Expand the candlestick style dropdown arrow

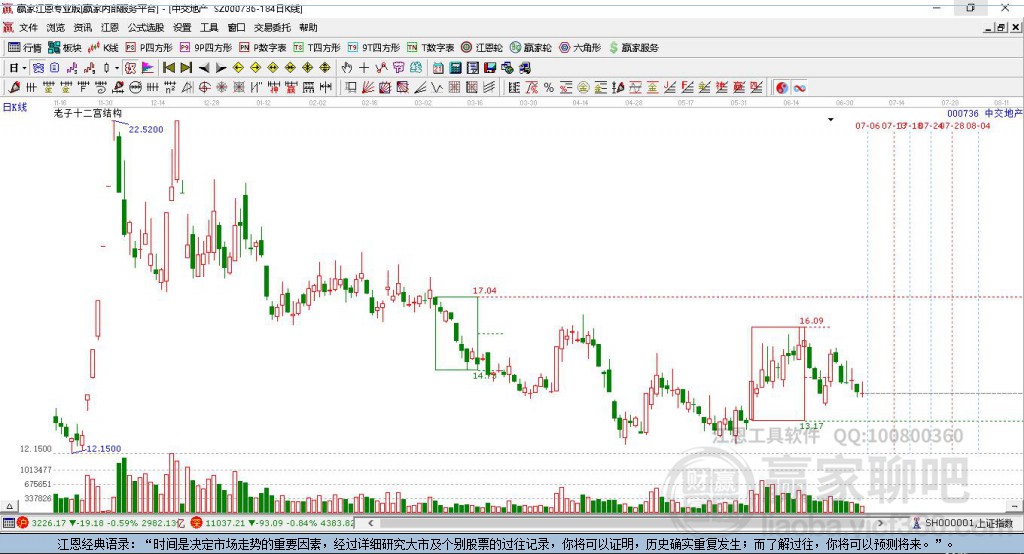117,68
